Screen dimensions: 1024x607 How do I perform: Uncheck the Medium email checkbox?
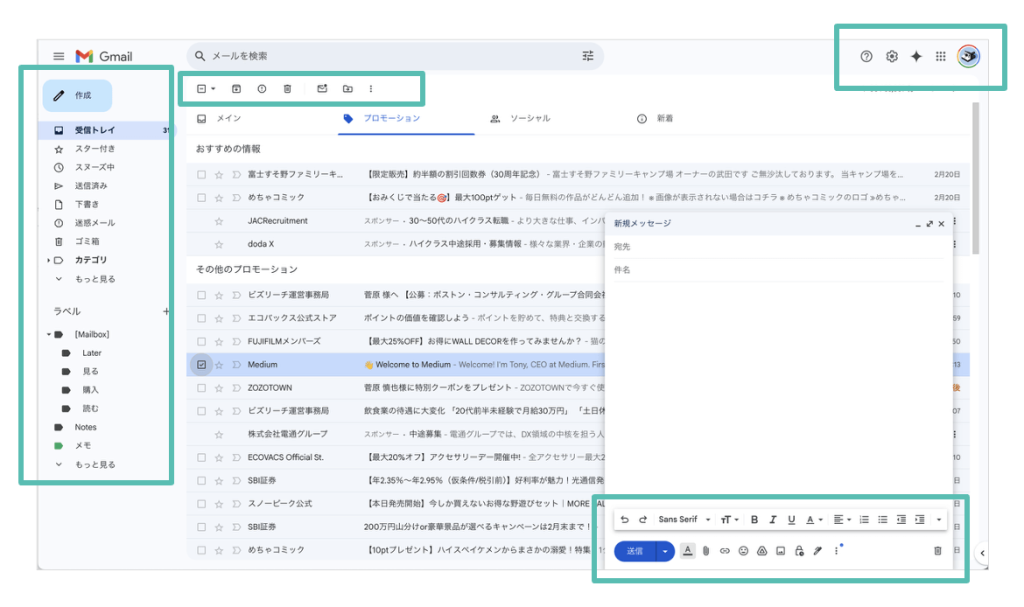point(202,365)
